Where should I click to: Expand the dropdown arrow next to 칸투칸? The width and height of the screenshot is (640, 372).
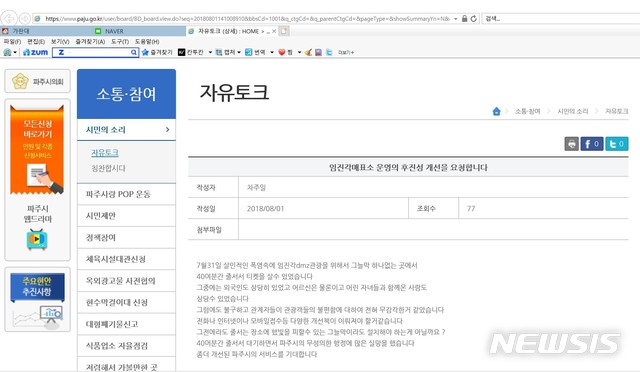click(x=210, y=52)
